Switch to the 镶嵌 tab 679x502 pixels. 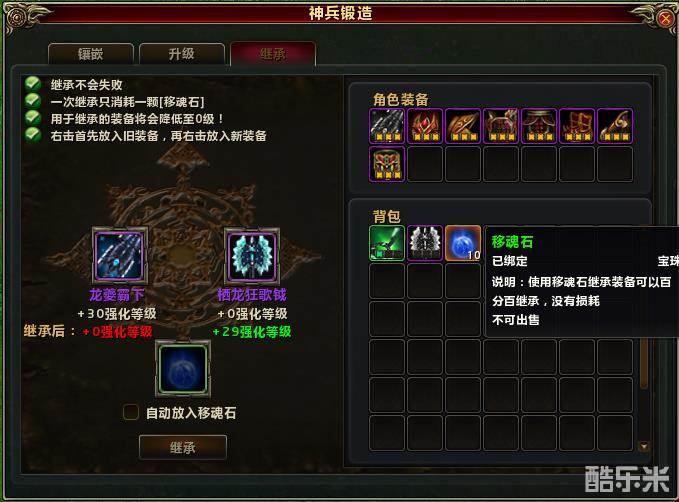point(91,54)
